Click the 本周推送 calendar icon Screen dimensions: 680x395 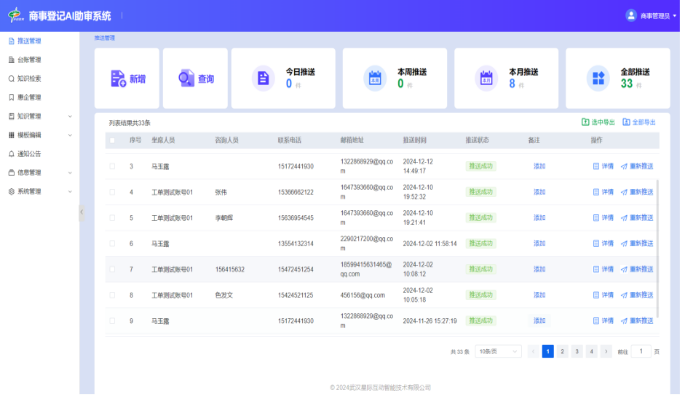click(x=375, y=78)
